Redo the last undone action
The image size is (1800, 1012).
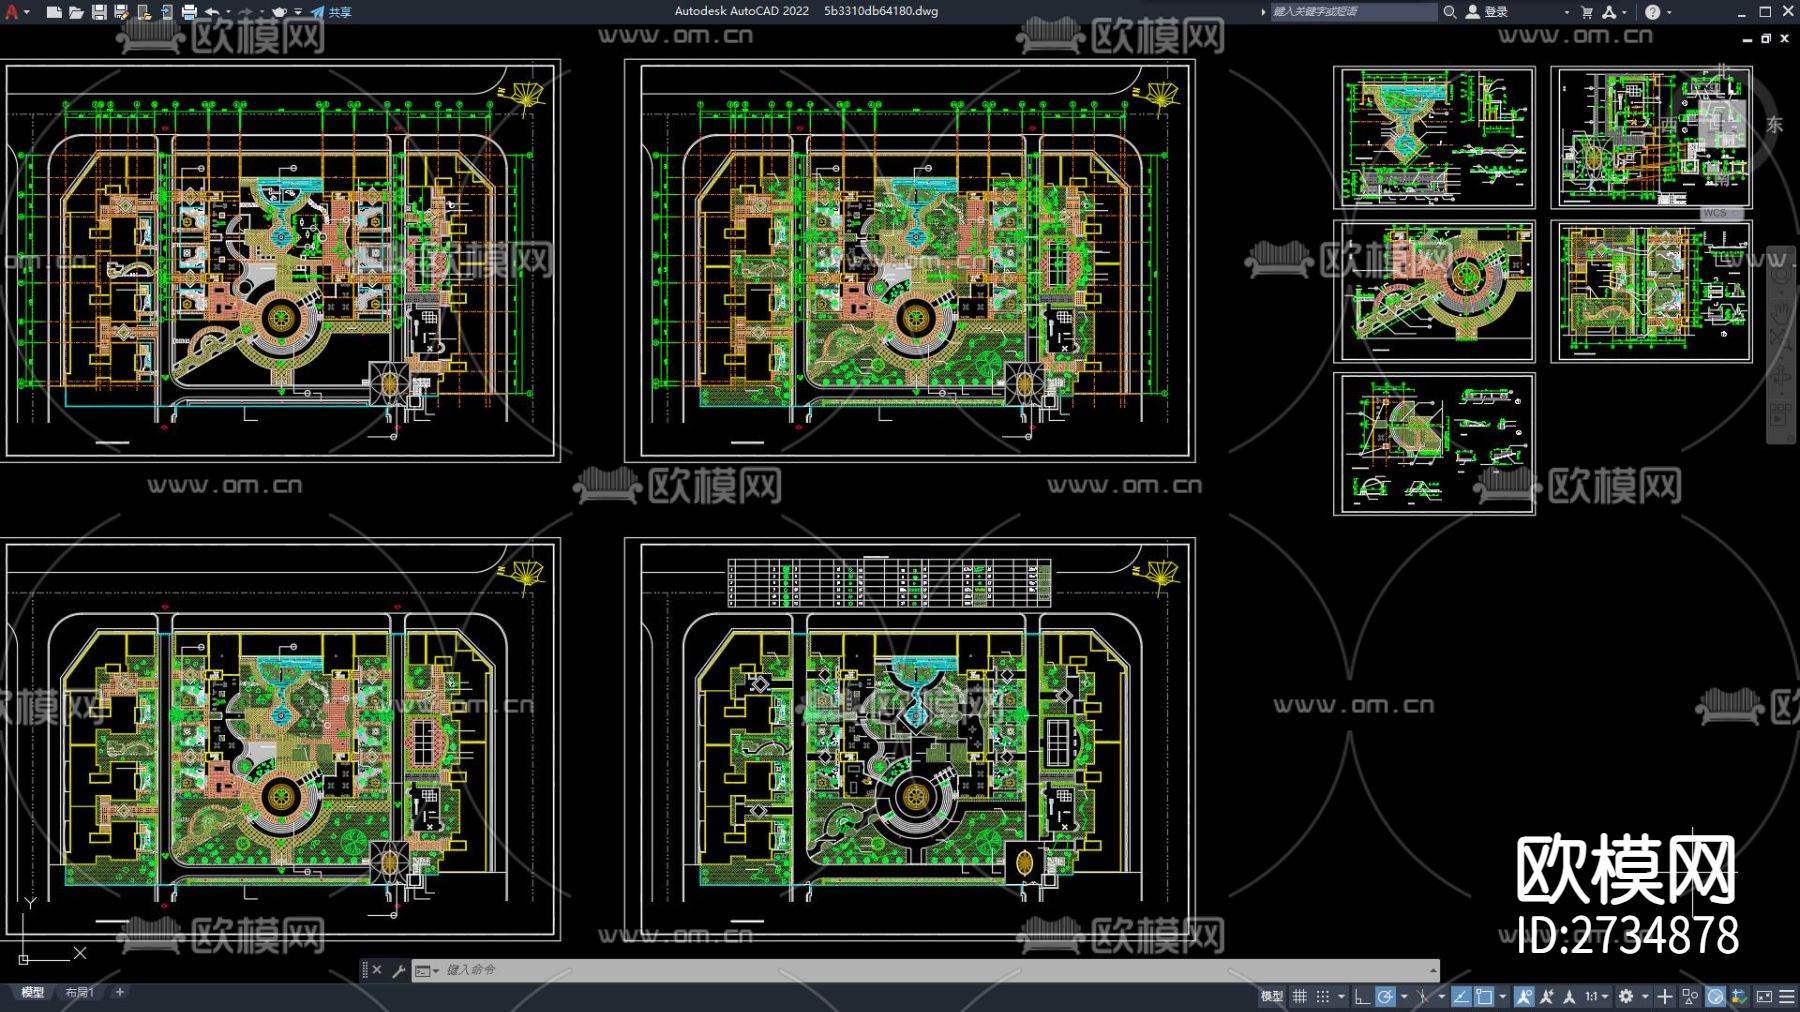245,12
